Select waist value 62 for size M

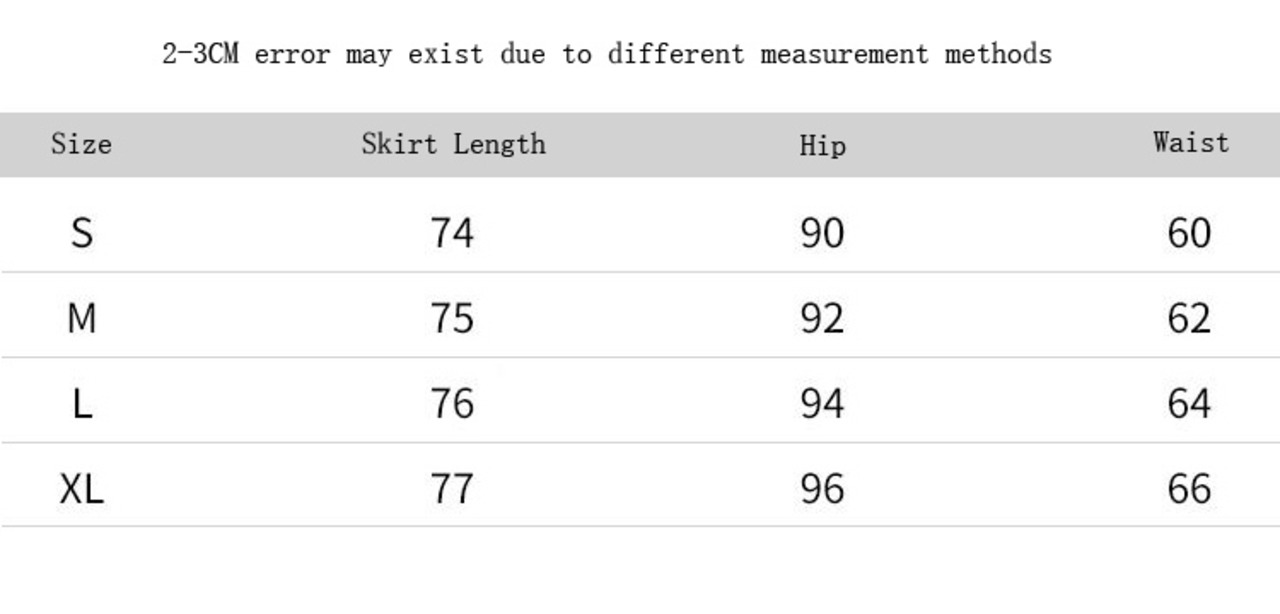[1189, 319]
